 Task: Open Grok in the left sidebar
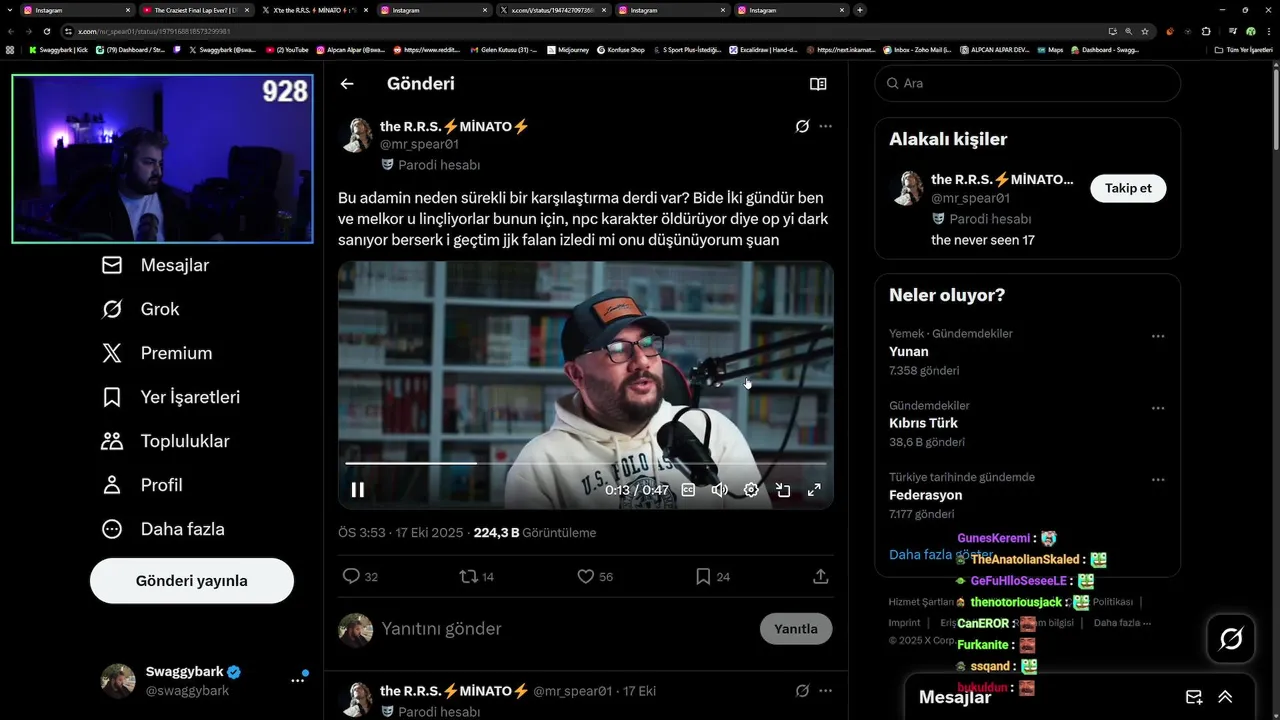(x=141, y=309)
